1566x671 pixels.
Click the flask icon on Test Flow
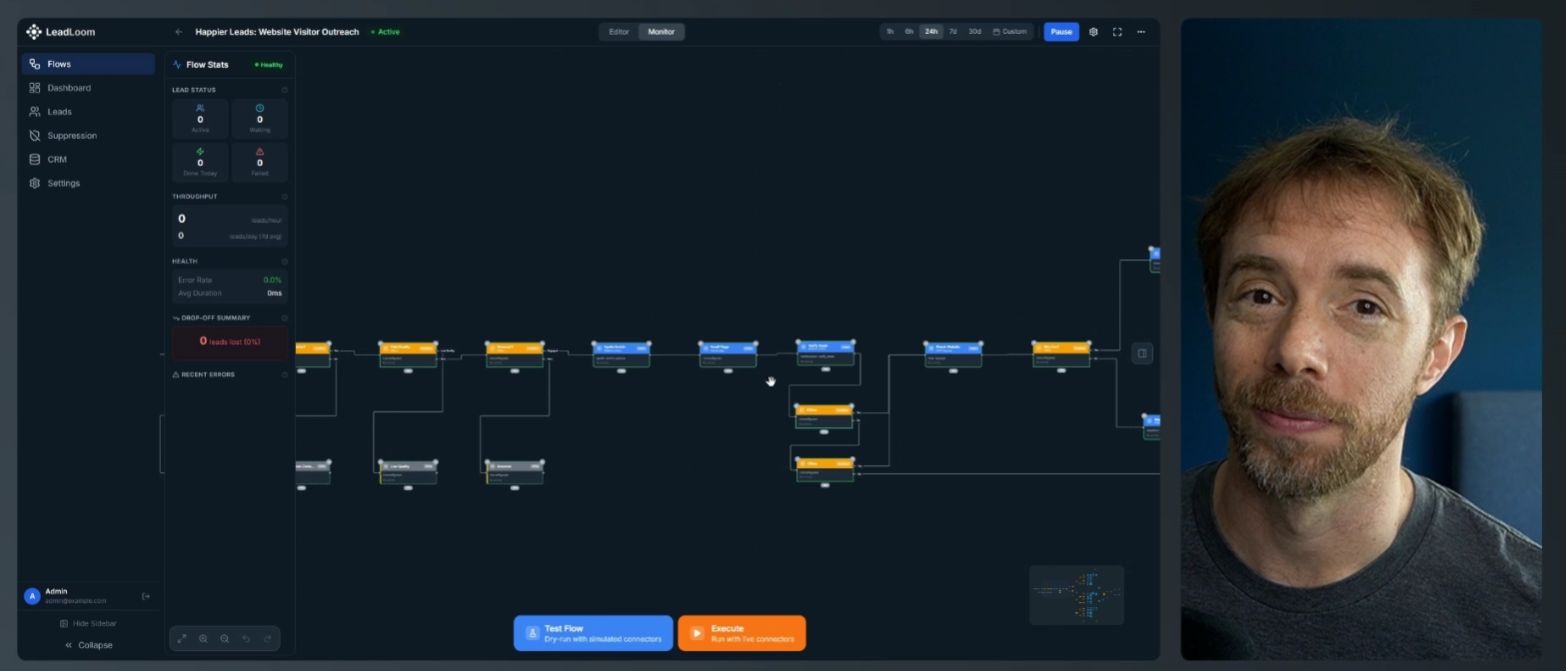point(533,633)
